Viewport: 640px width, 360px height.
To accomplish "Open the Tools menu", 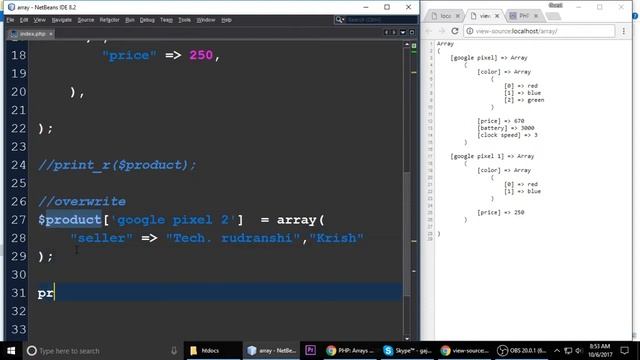I will click(184, 20).
